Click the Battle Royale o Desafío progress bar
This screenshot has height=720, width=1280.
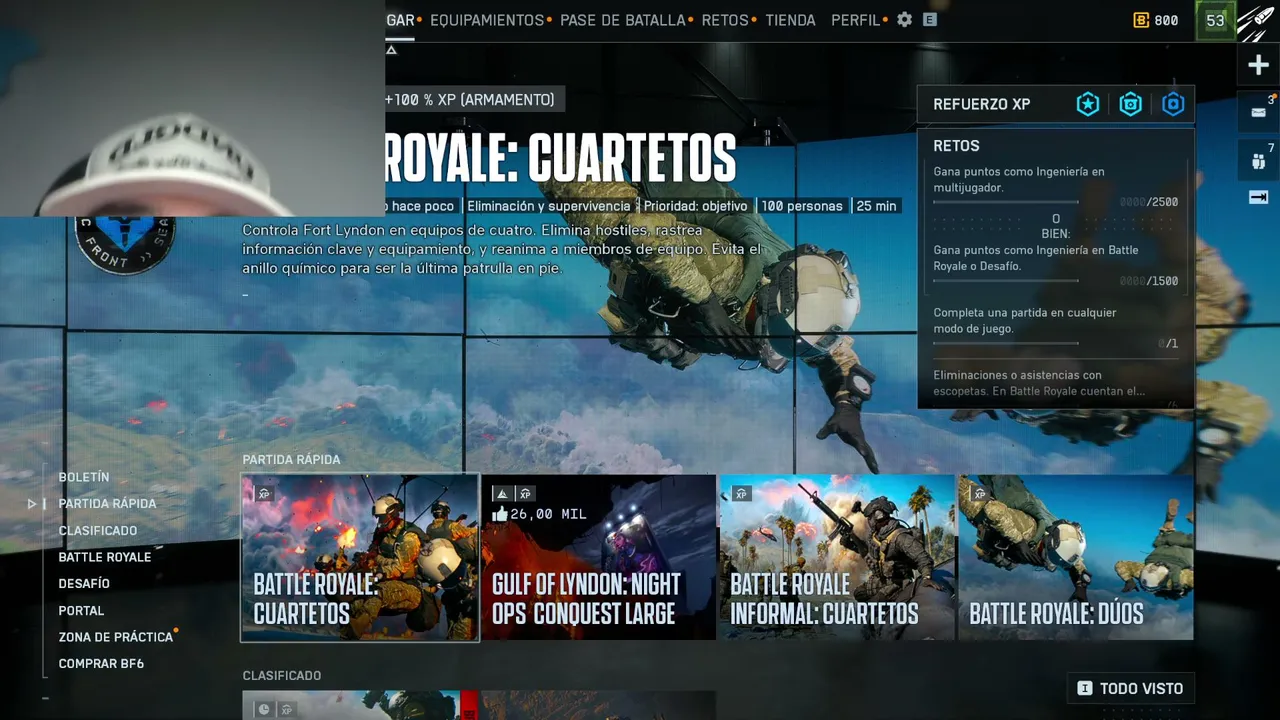1006,281
